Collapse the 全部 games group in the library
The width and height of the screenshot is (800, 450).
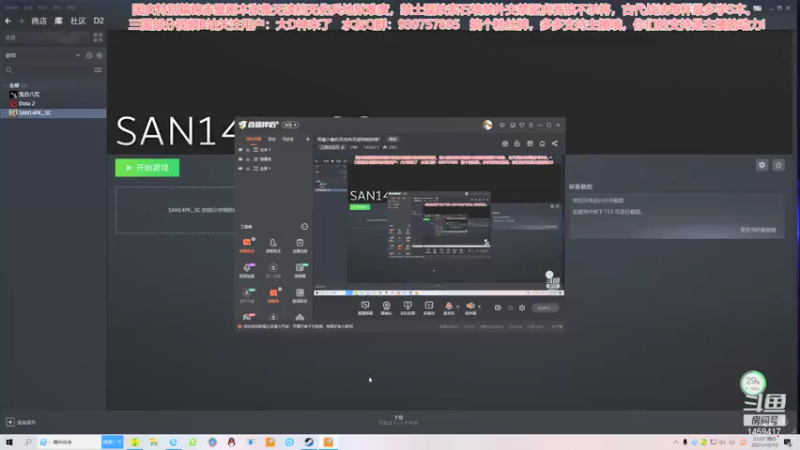pos(6,85)
